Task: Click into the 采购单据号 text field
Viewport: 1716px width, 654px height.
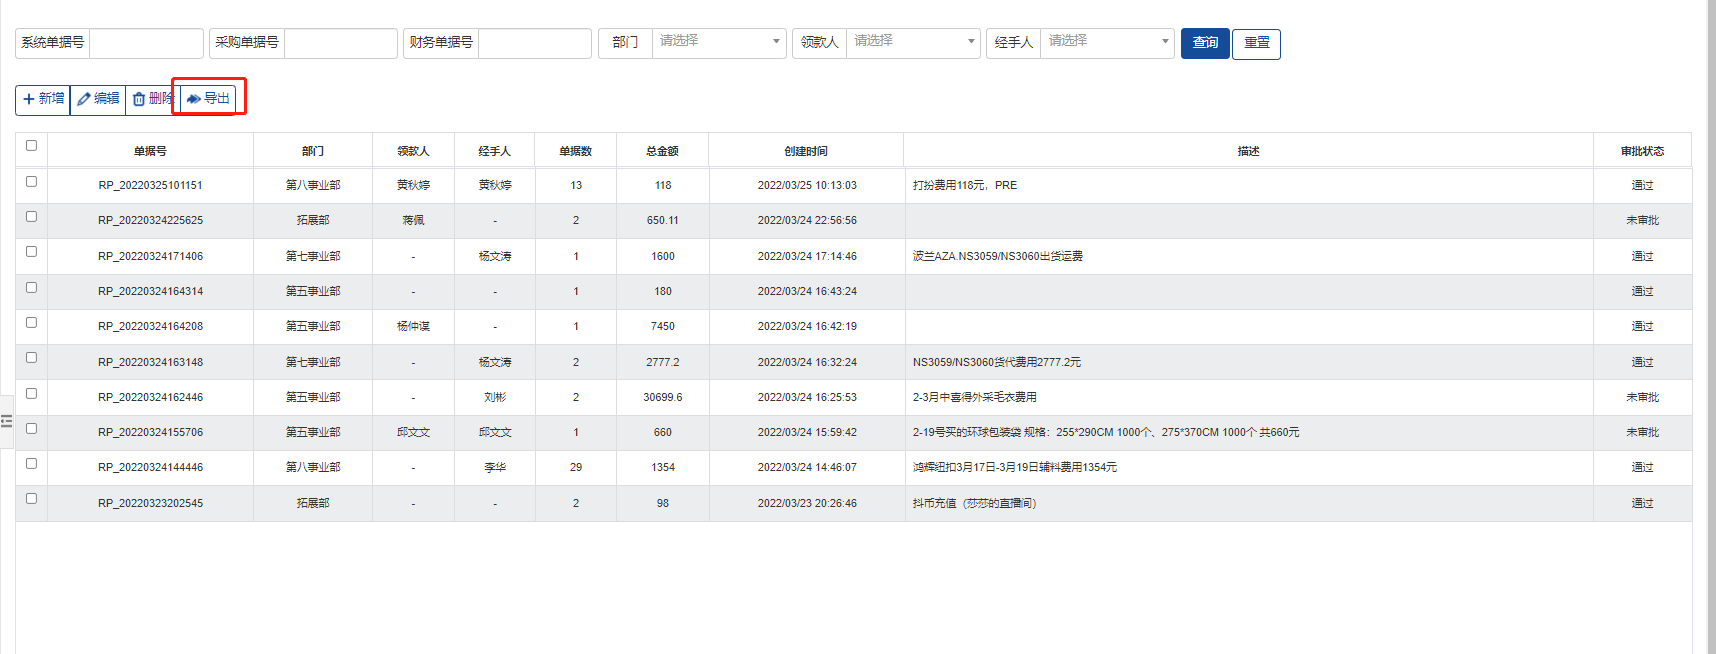Action: click(x=340, y=43)
